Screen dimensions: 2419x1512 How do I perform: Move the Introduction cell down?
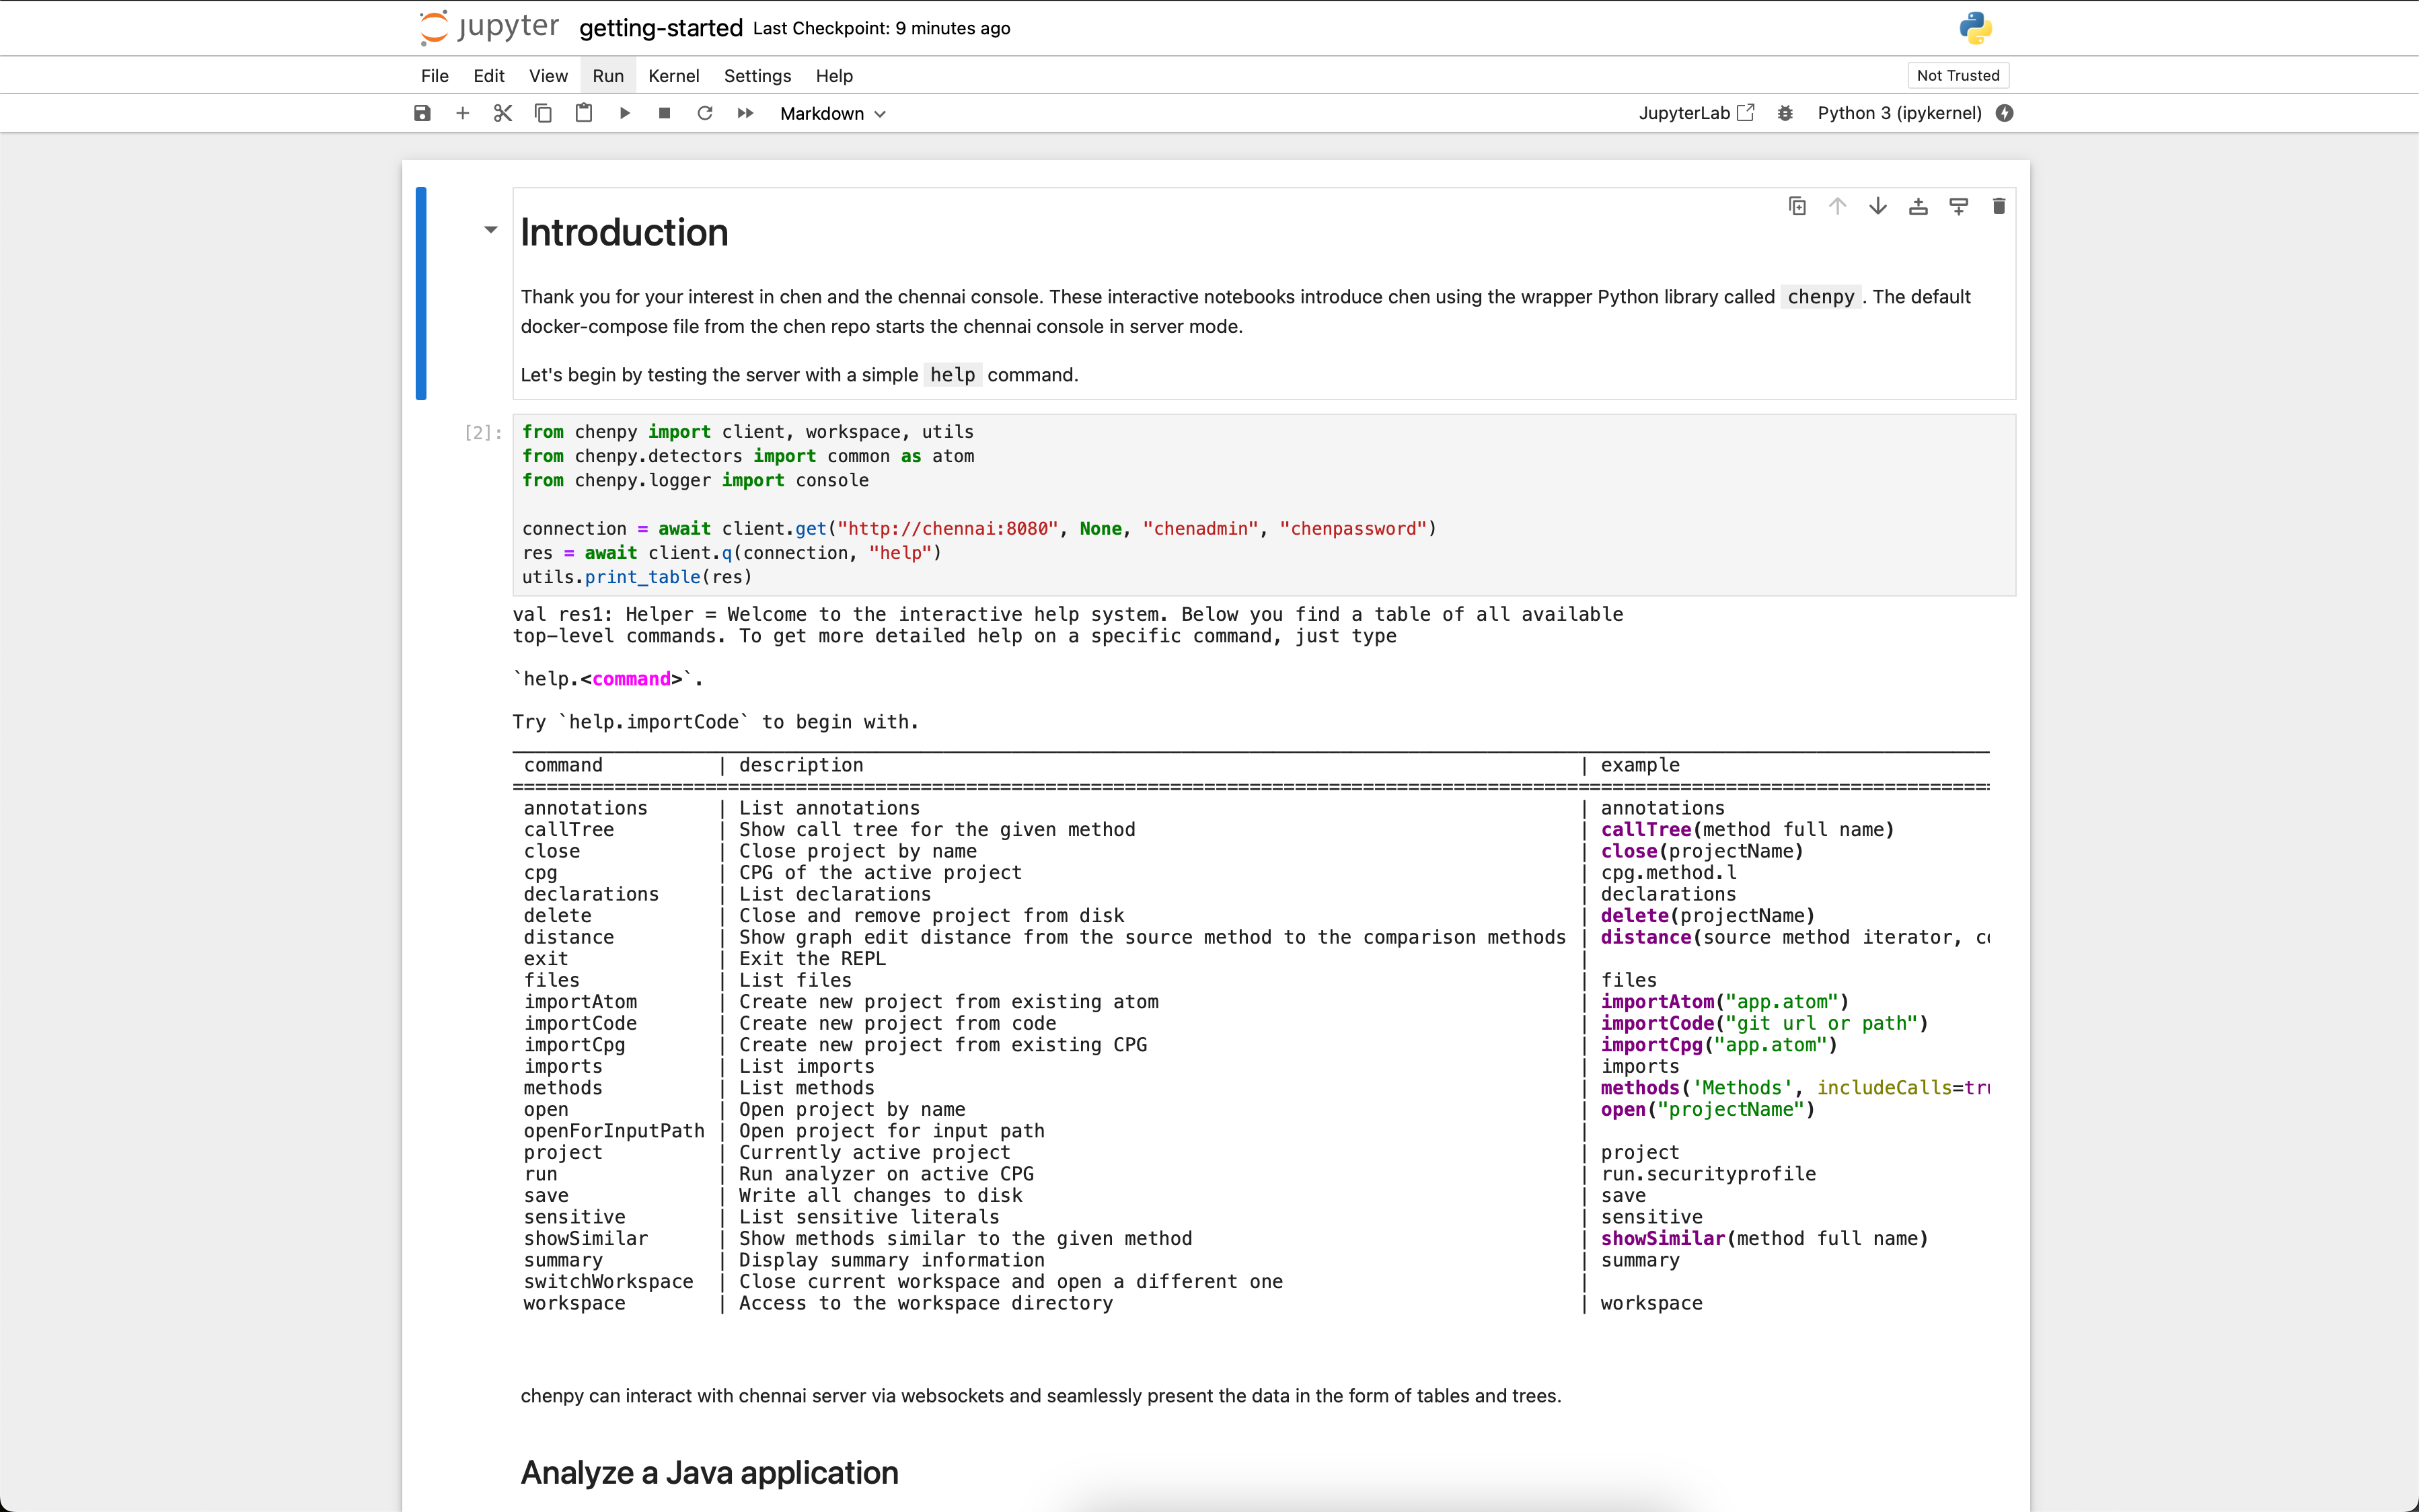tap(1878, 206)
